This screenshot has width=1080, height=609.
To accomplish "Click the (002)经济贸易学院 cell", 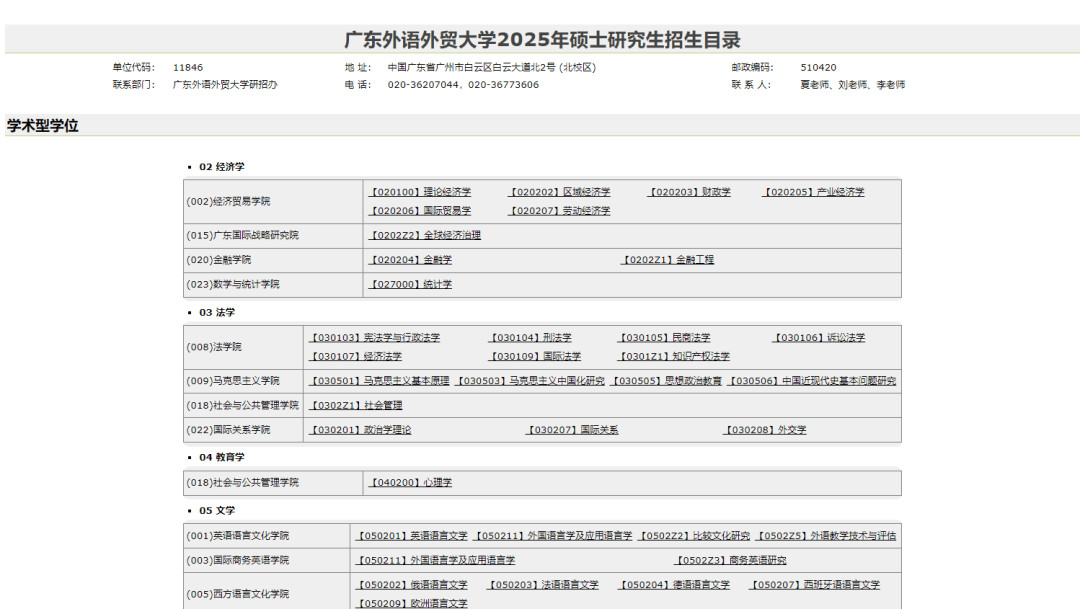I will [273, 201].
